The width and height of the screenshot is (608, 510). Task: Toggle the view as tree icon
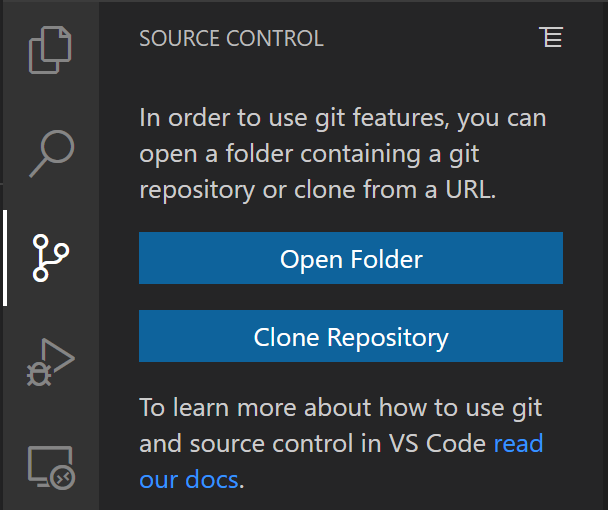[550, 38]
